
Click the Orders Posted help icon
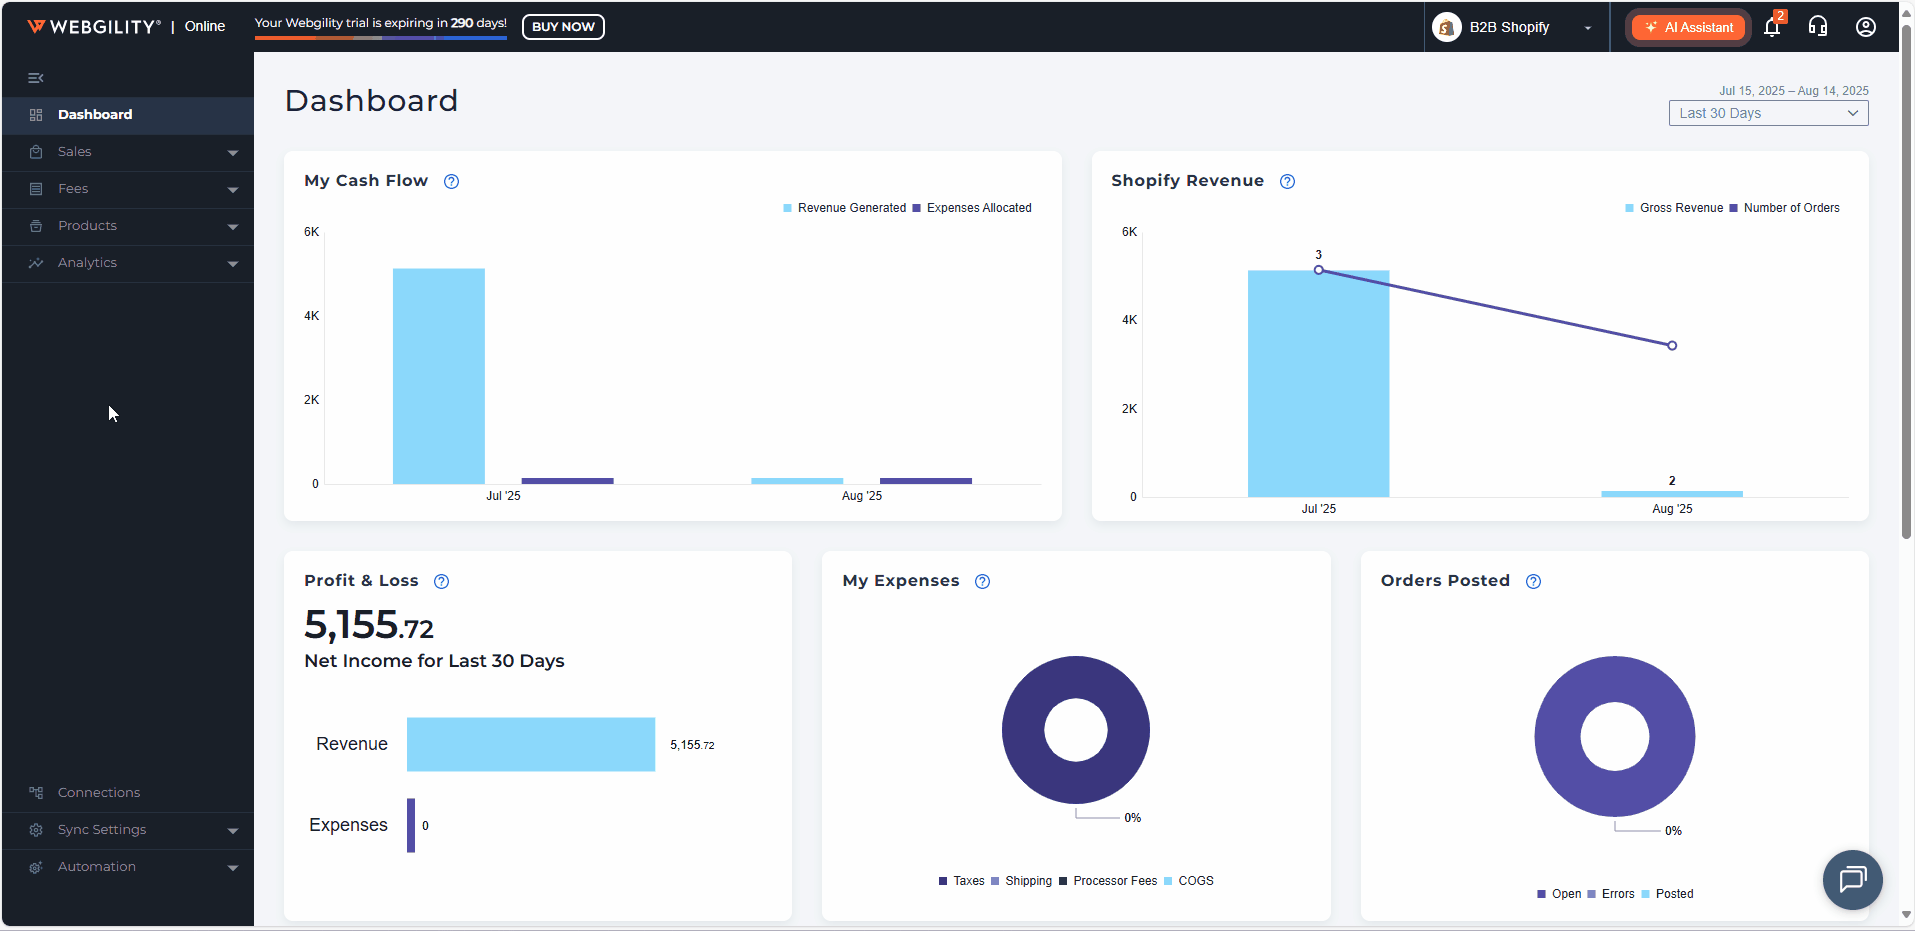[1533, 581]
